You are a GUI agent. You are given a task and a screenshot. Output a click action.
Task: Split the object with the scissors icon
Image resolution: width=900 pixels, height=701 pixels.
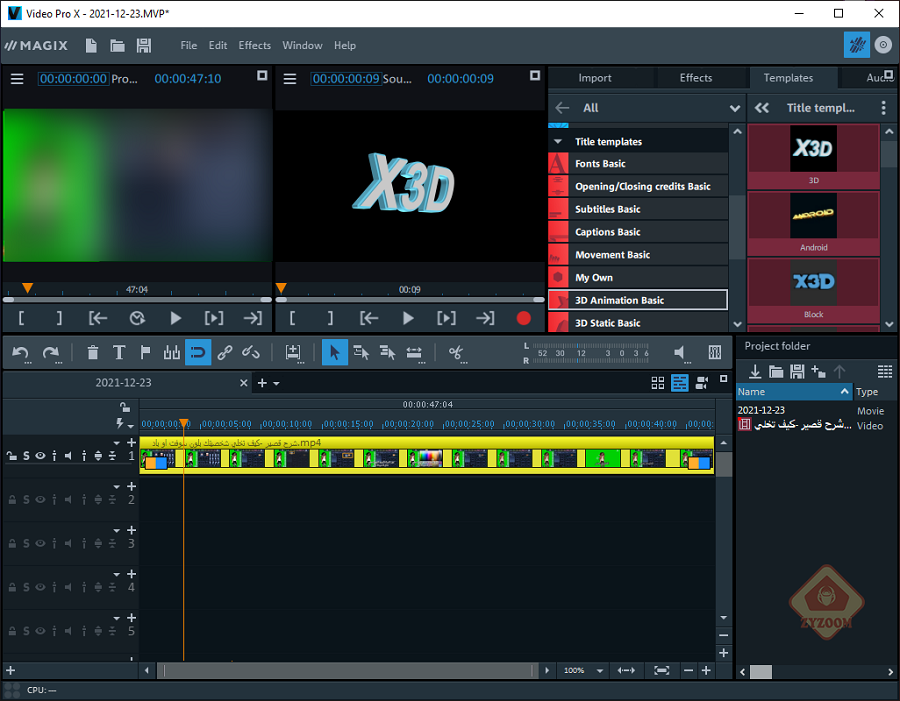click(456, 353)
